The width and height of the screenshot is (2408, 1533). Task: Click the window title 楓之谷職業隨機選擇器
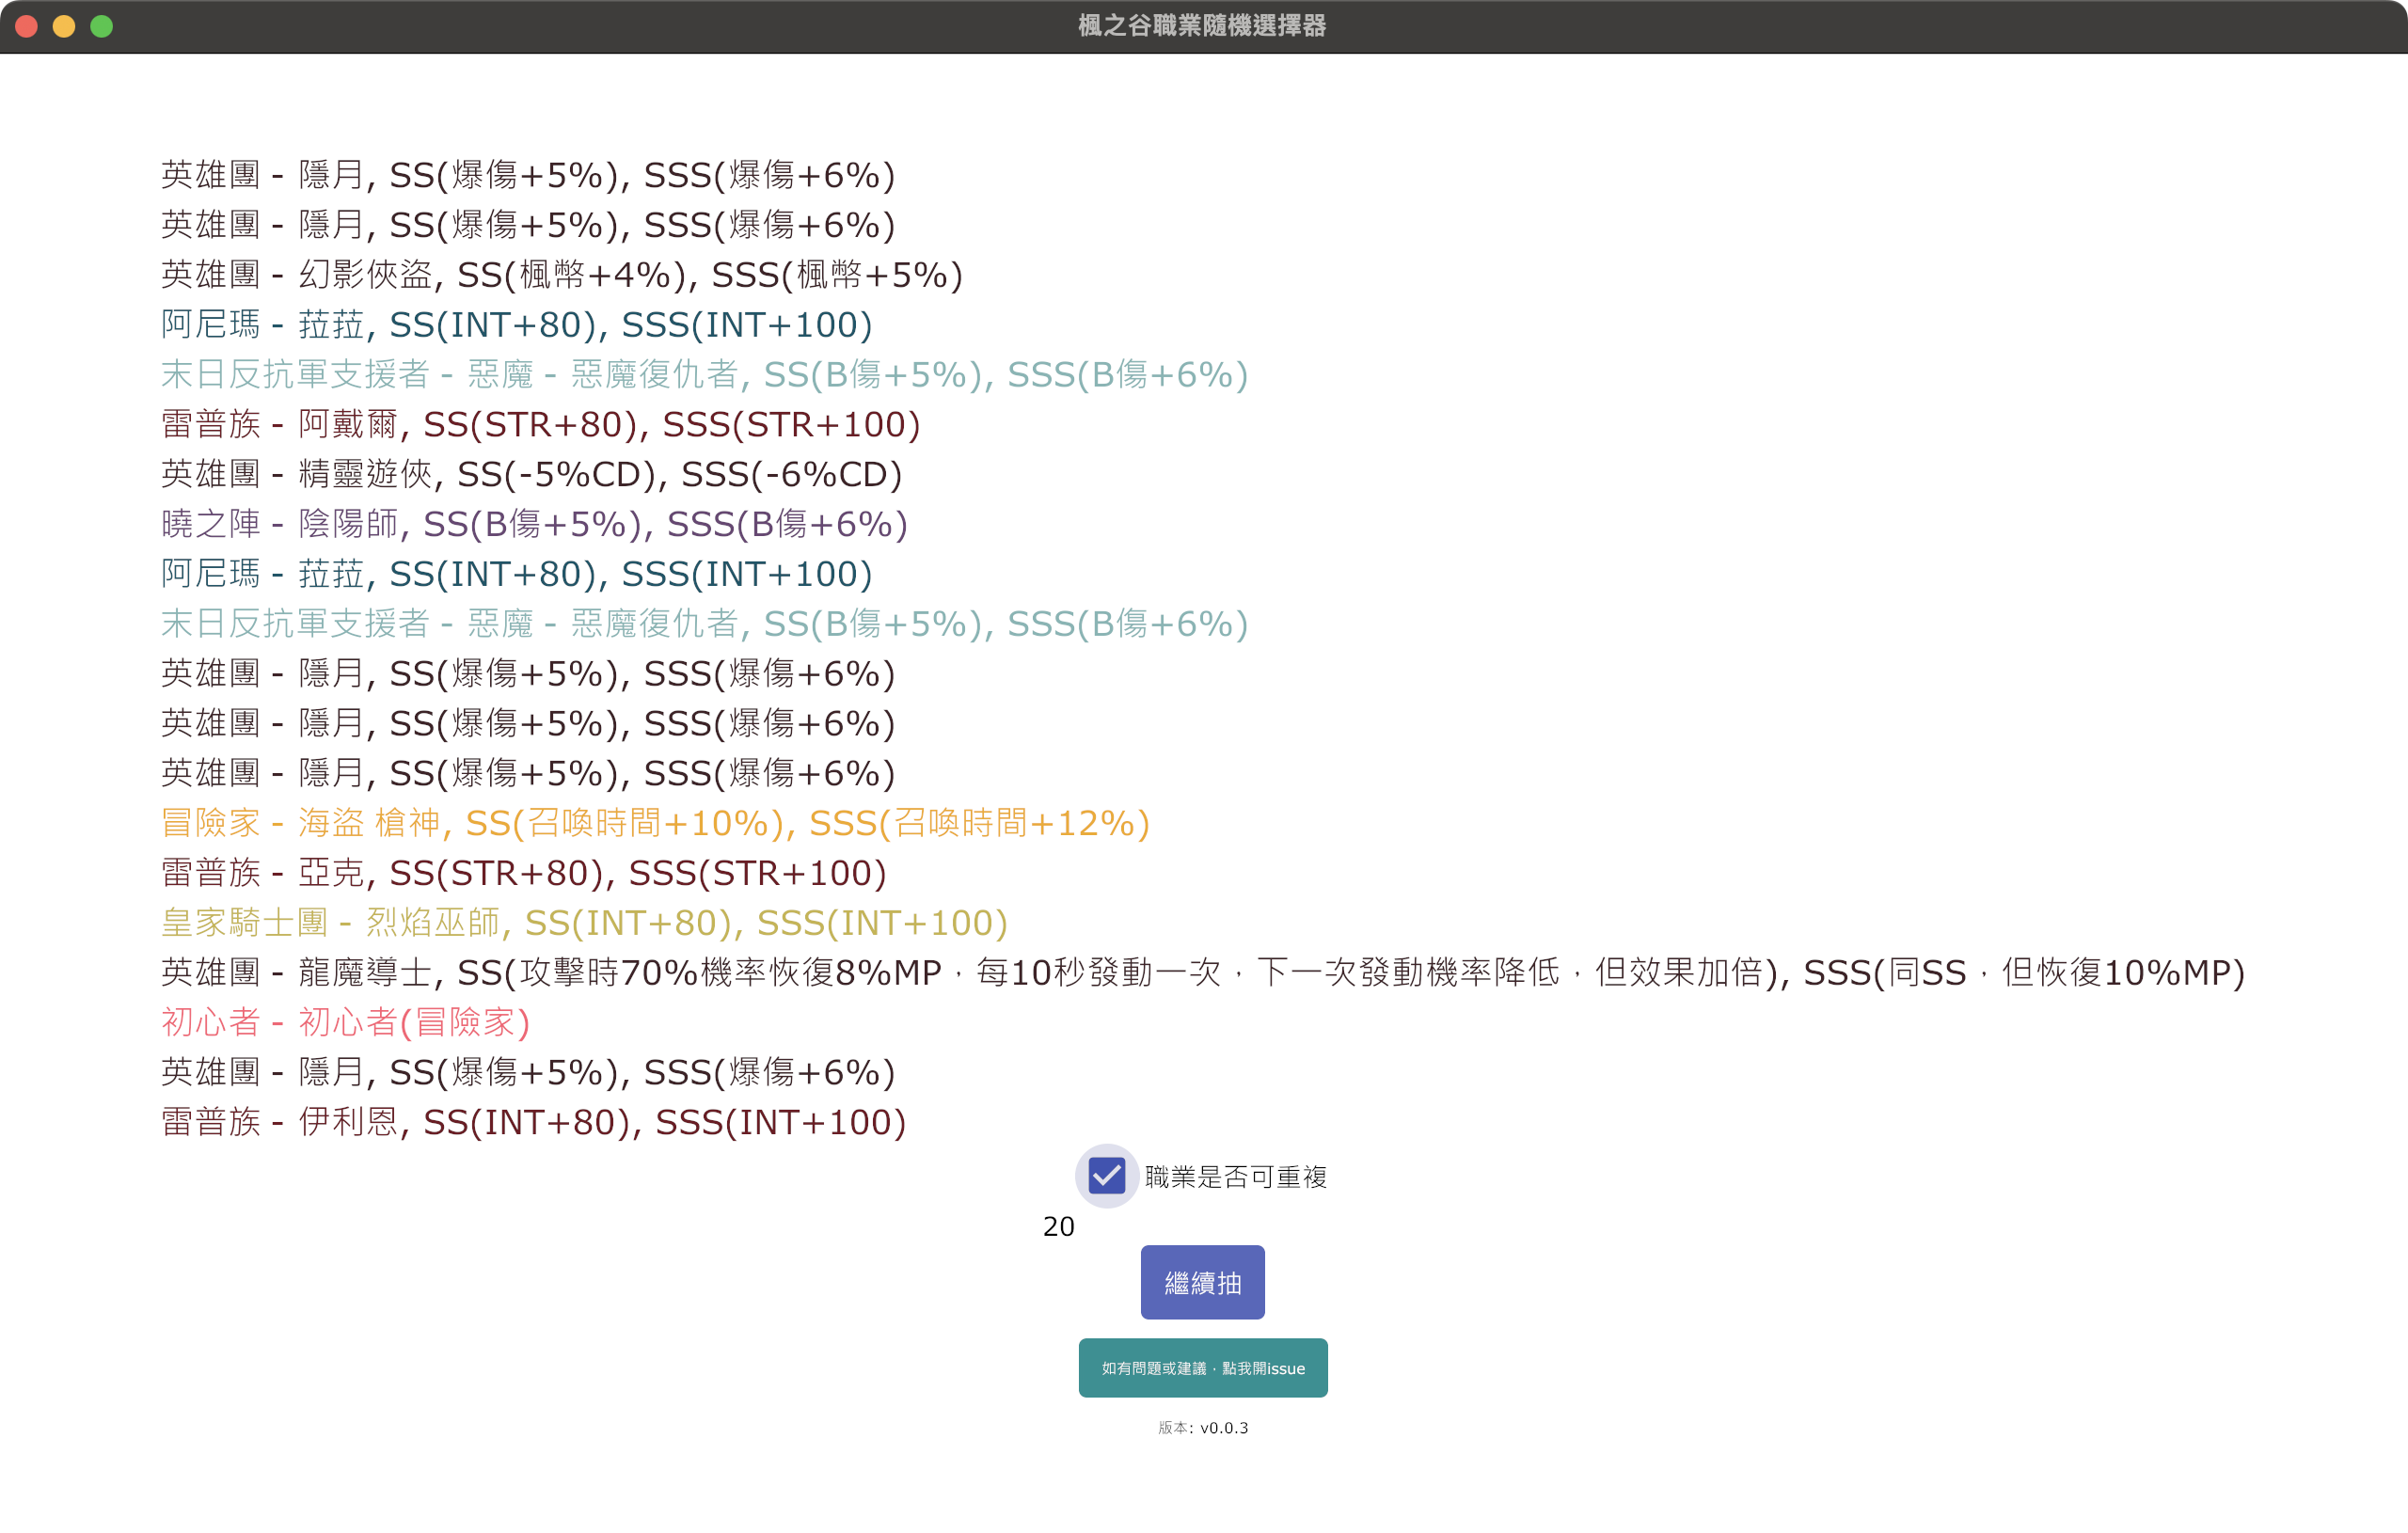(1202, 26)
